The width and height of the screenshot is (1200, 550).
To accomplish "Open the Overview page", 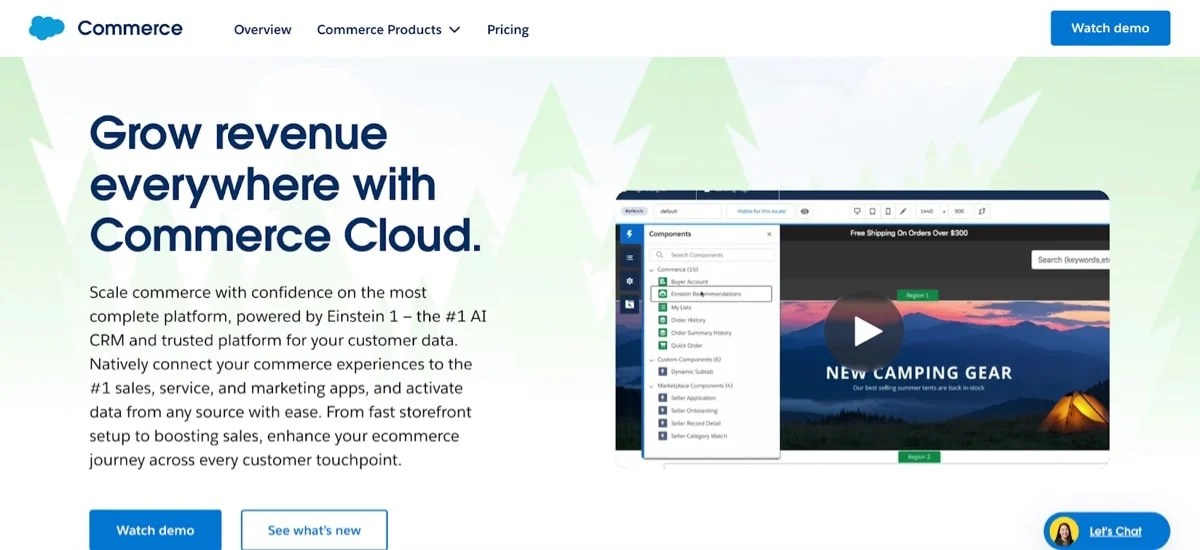I will 263,29.
